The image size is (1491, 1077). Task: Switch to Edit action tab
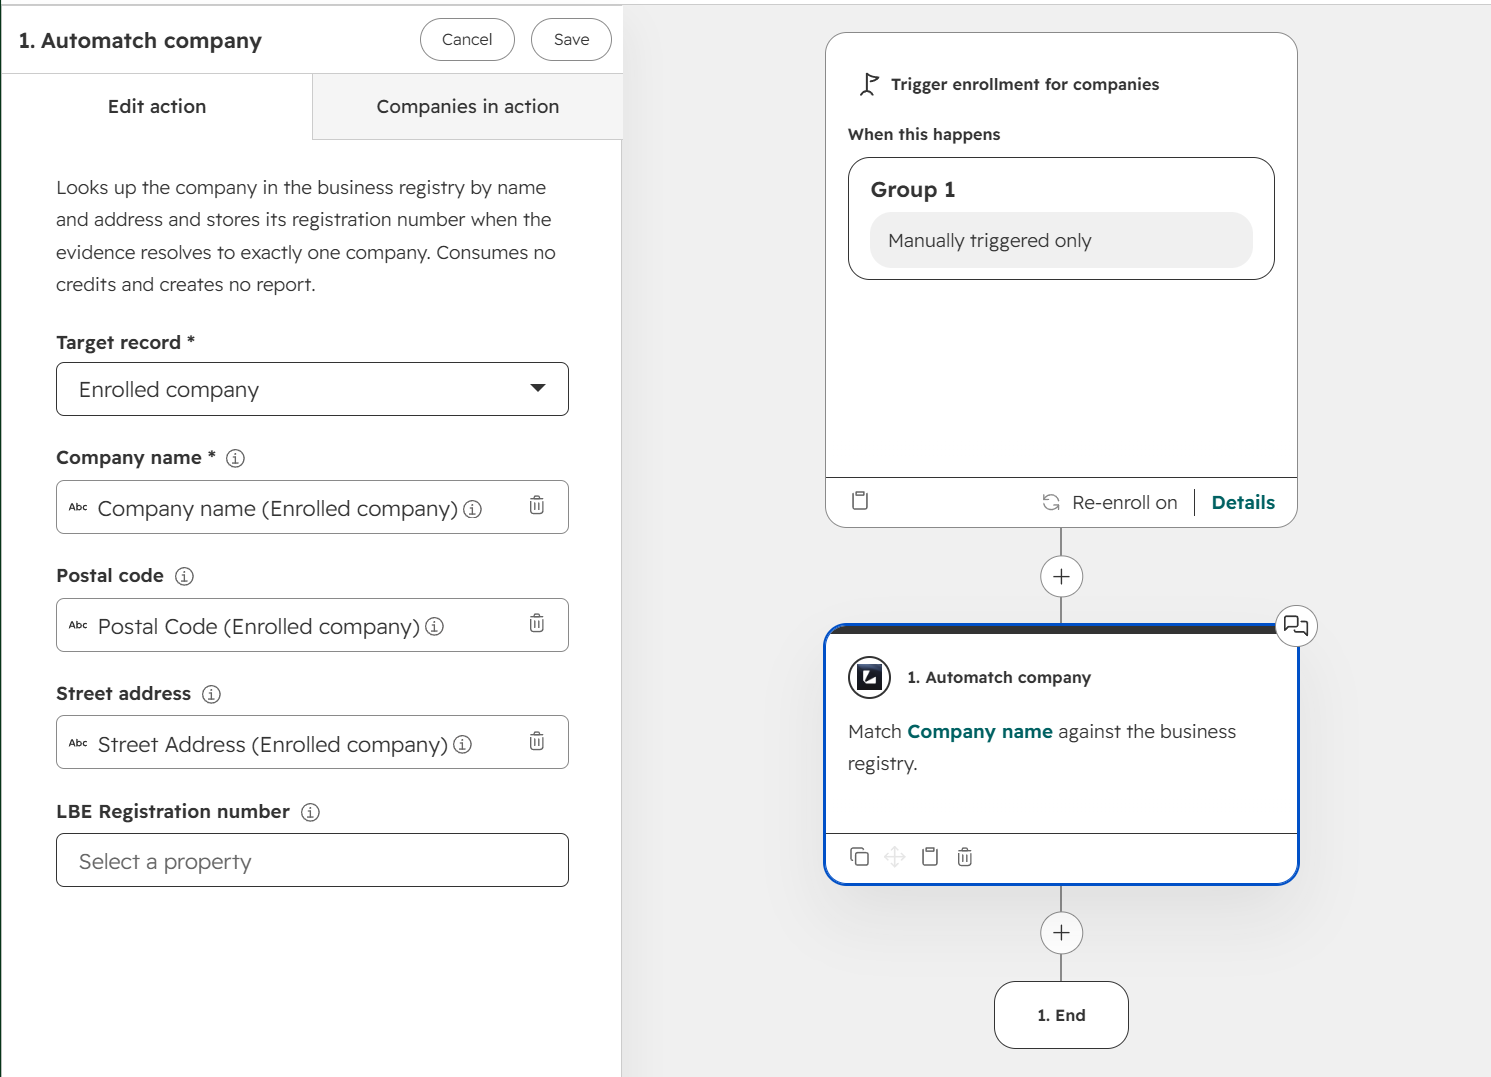coord(157,107)
